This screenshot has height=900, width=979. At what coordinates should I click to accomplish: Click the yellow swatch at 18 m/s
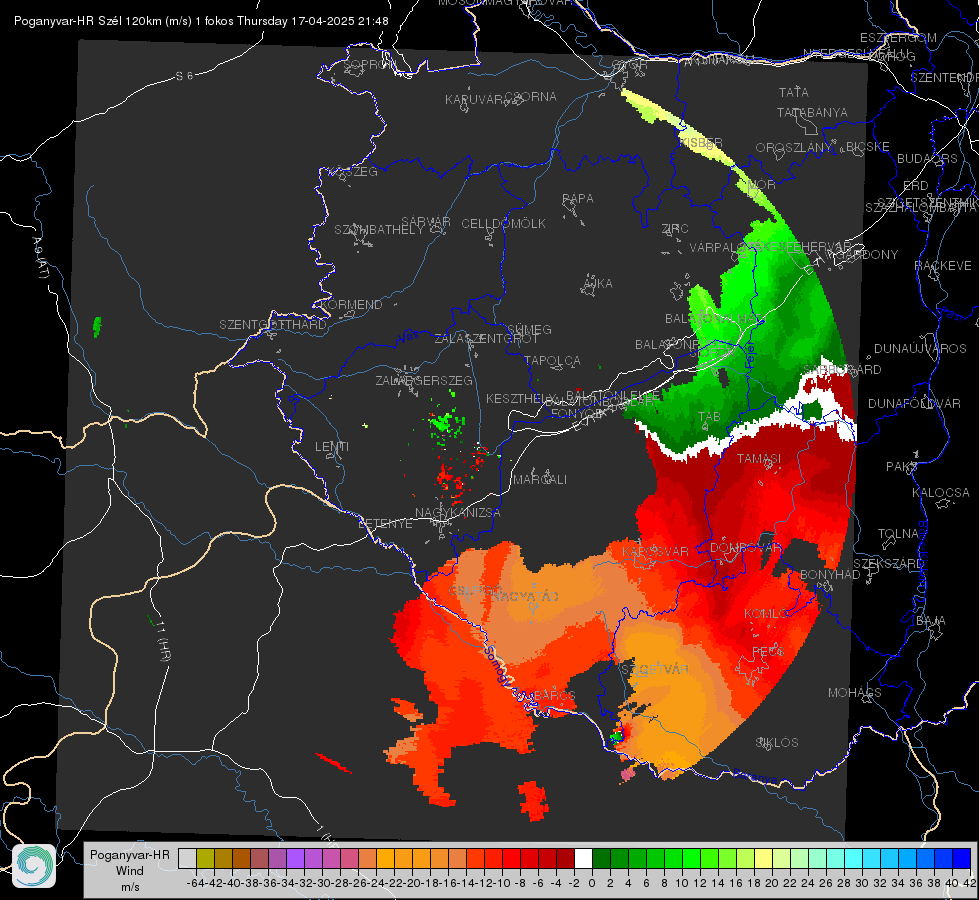tap(763, 859)
